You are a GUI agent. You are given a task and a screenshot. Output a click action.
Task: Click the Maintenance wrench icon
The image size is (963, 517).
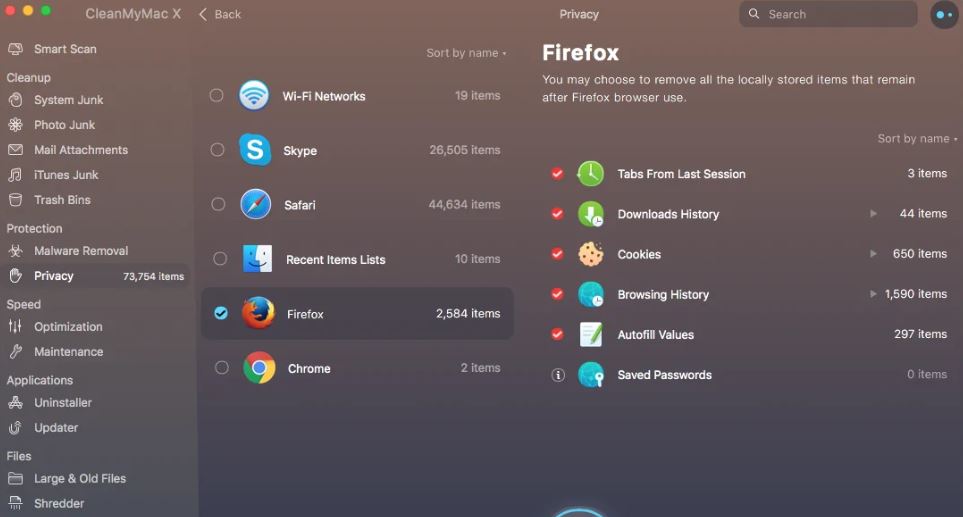click(15, 352)
